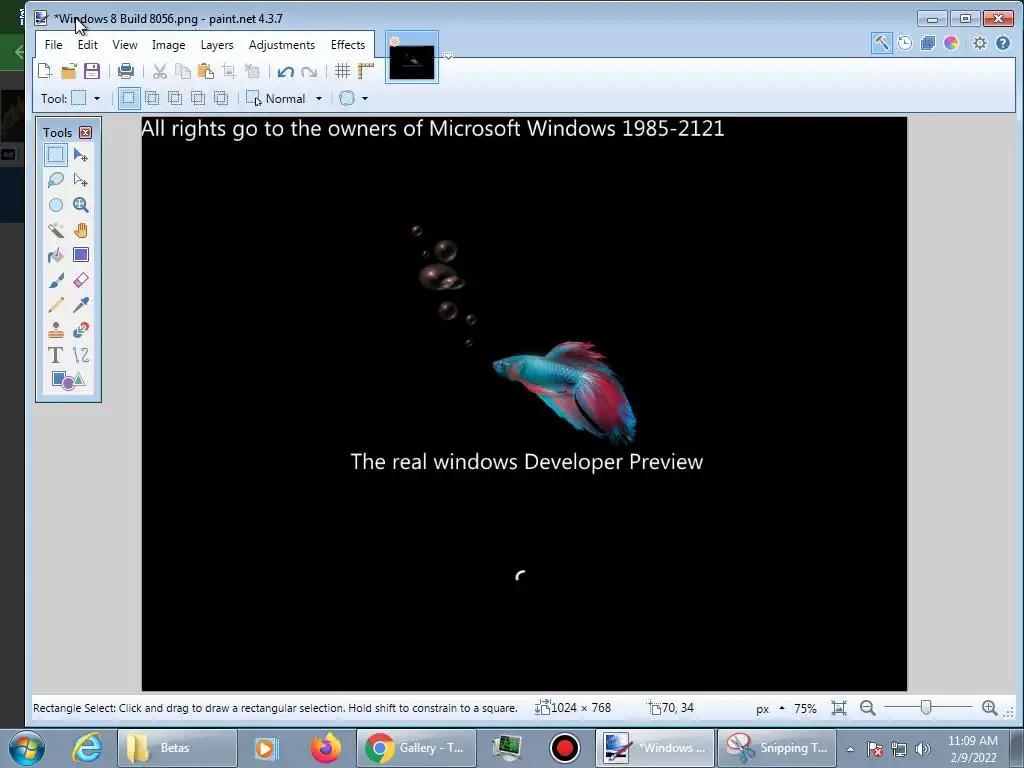Image resolution: width=1024 pixels, height=768 pixels.
Task: Choose Add (union) selection mode
Action: [x=152, y=99]
